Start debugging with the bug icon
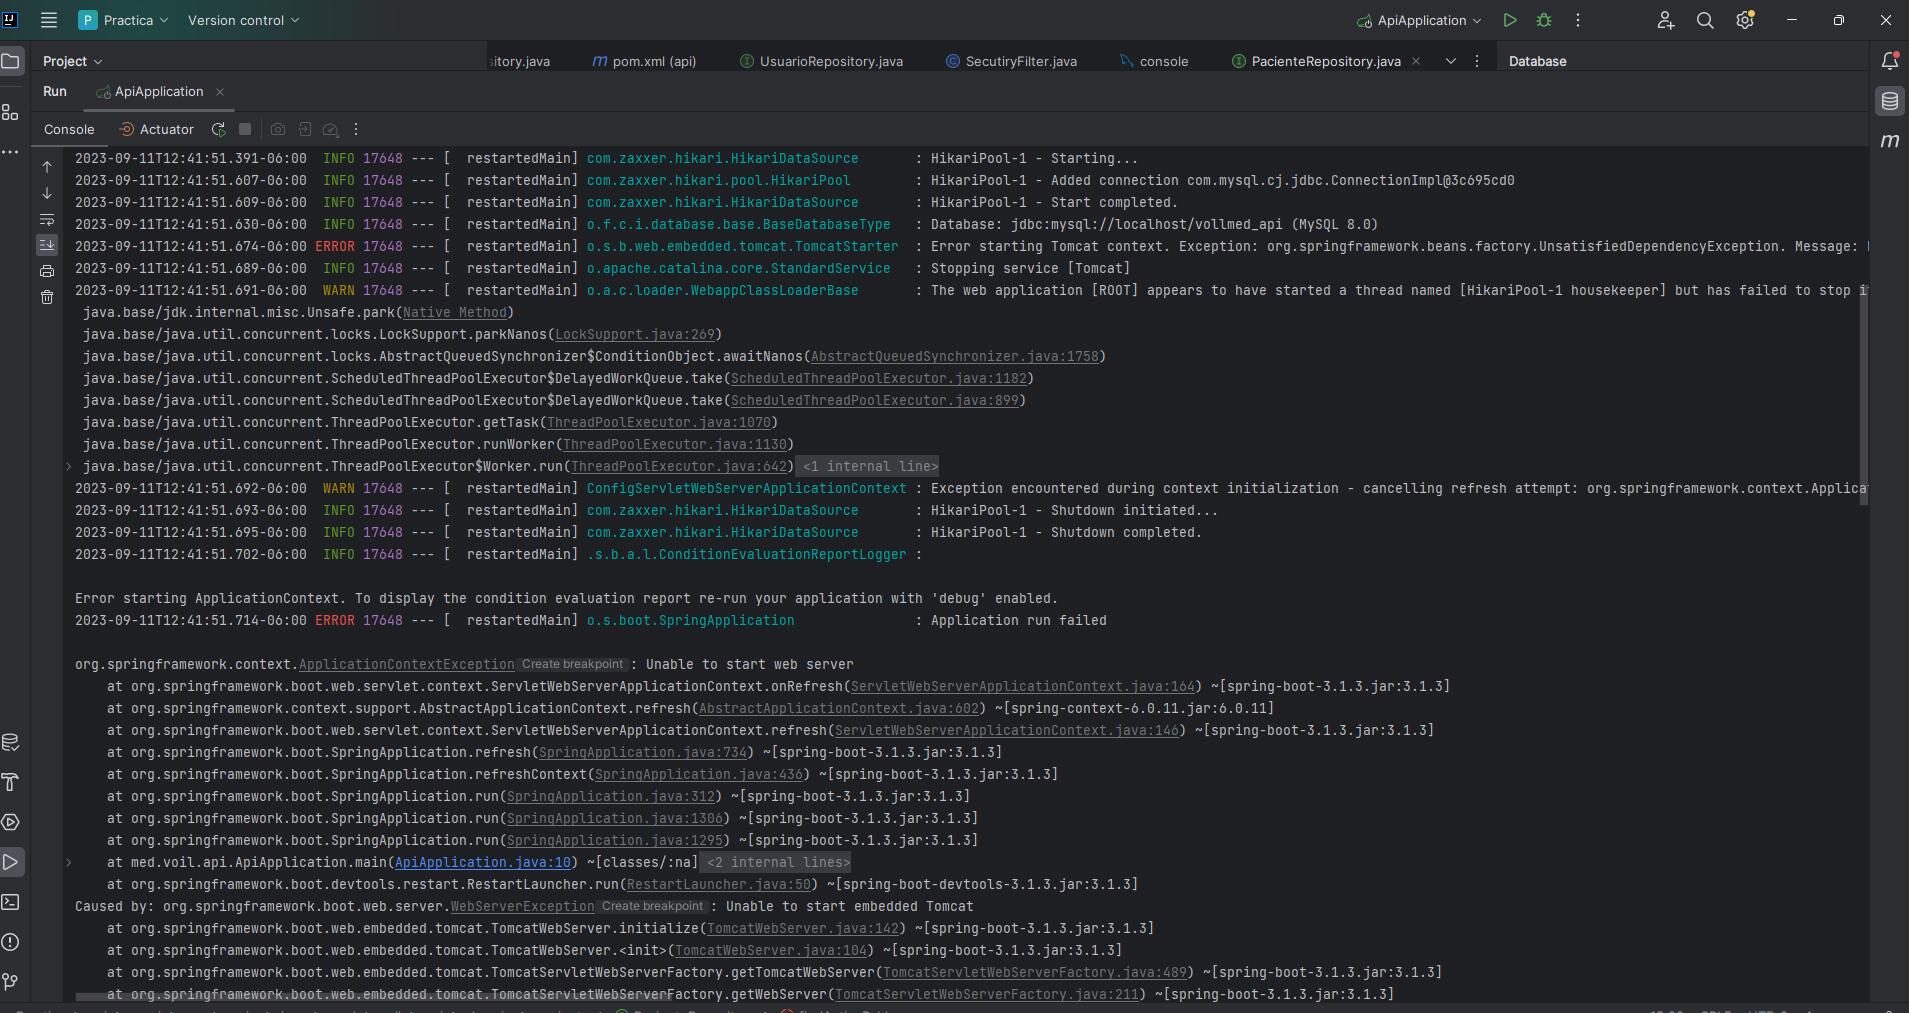Viewport: 1909px width, 1013px height. (1544, 20)
